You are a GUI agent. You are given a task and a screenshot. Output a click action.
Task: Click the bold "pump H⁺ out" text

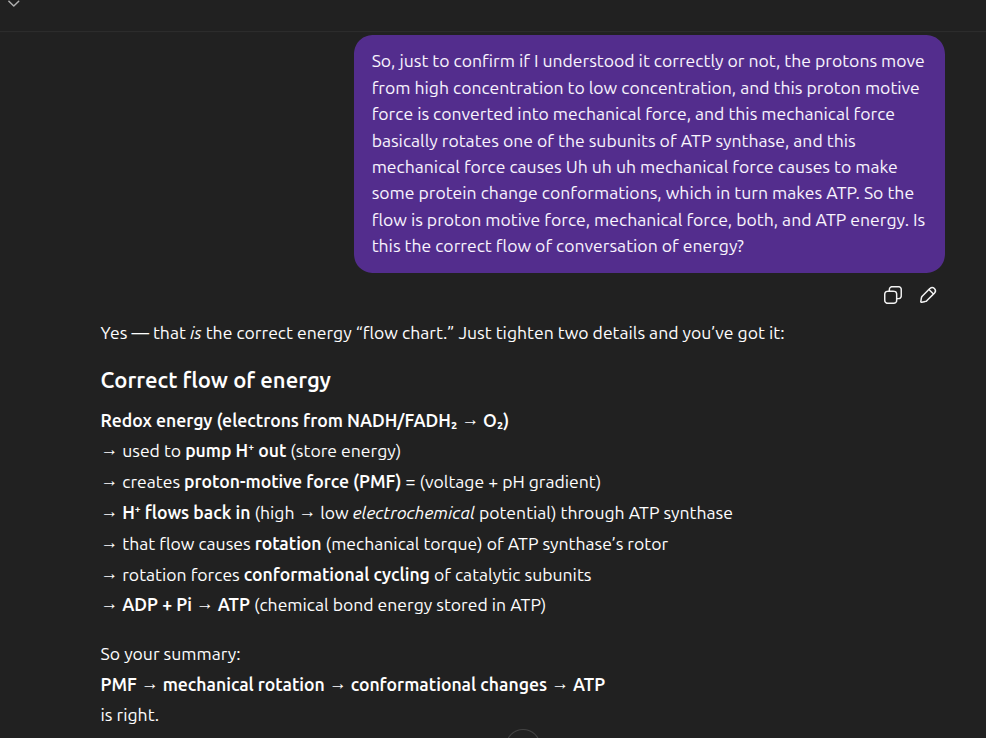coord(235,451)
